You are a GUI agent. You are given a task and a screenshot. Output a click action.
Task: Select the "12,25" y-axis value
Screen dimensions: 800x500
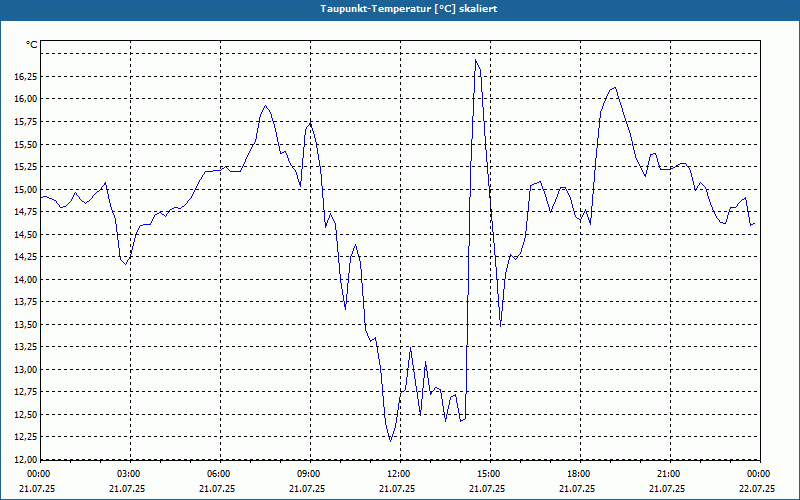pyautogui.click(x=25, y=437)
